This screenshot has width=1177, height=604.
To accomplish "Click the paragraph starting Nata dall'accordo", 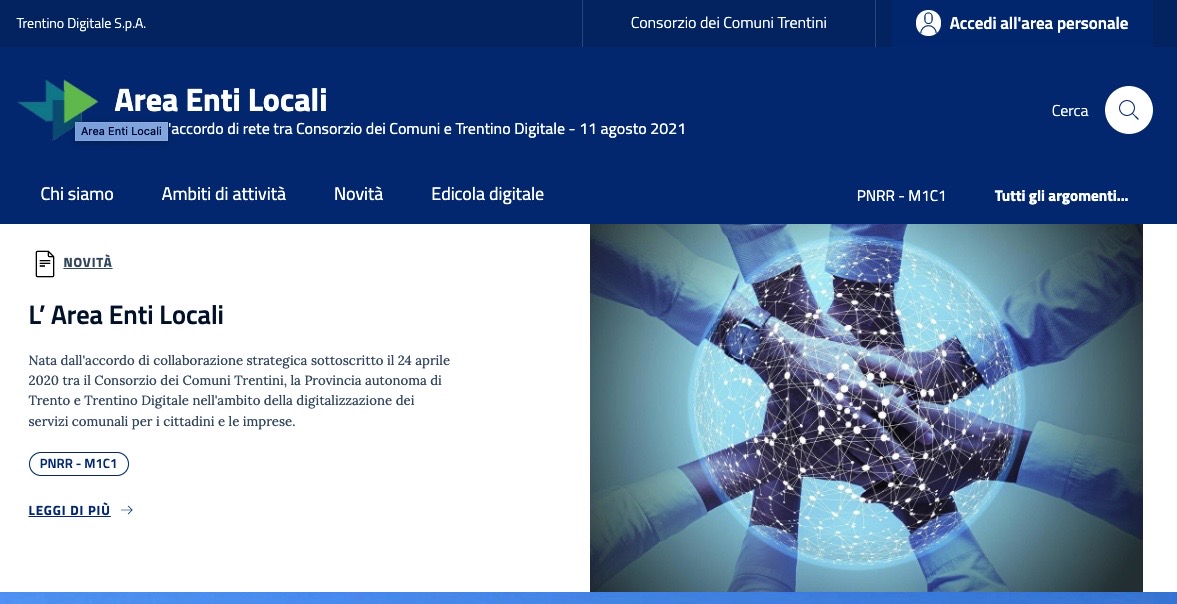I will tap(239, 390).
